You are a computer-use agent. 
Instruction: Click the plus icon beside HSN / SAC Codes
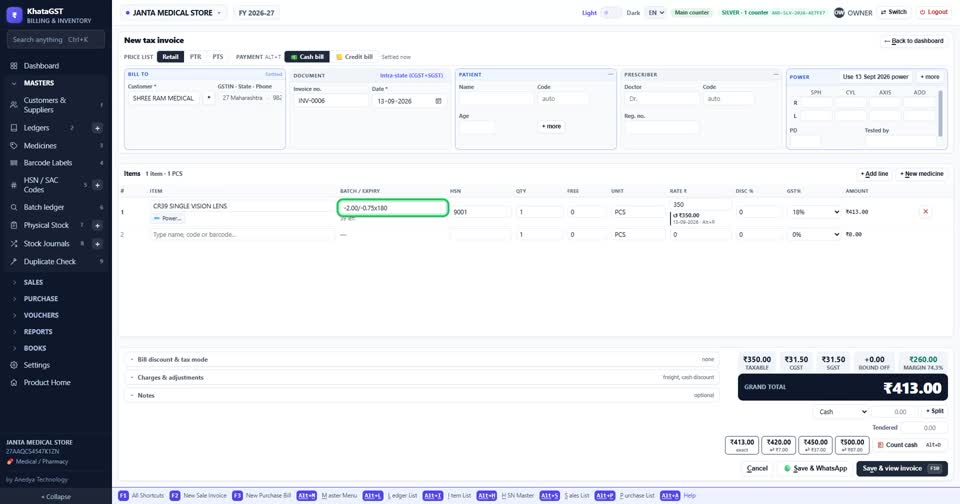pos(97,185)
